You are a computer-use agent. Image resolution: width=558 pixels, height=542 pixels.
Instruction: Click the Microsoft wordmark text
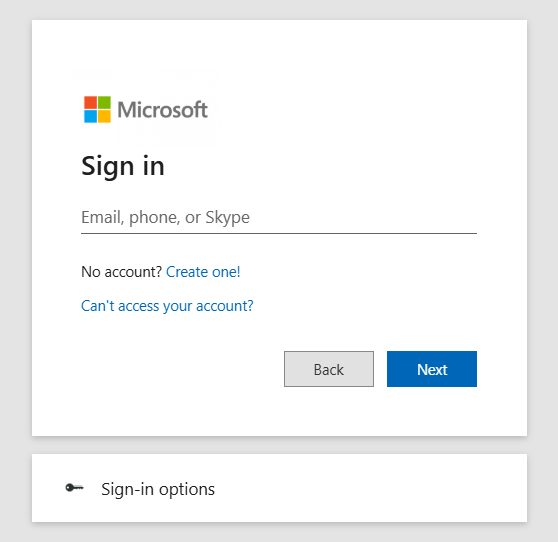coord(162,110)
